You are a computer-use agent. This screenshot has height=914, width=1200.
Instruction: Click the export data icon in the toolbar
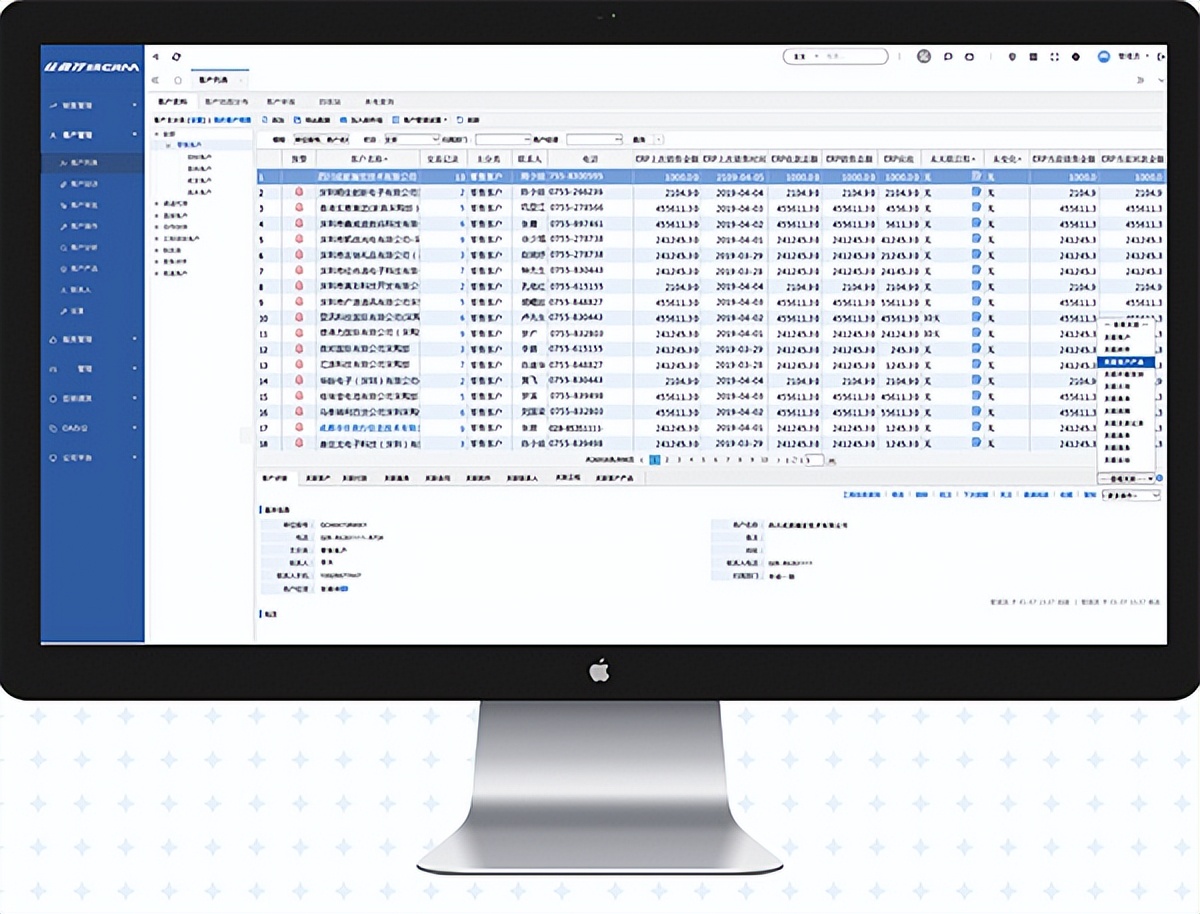(x=297, y=119)
